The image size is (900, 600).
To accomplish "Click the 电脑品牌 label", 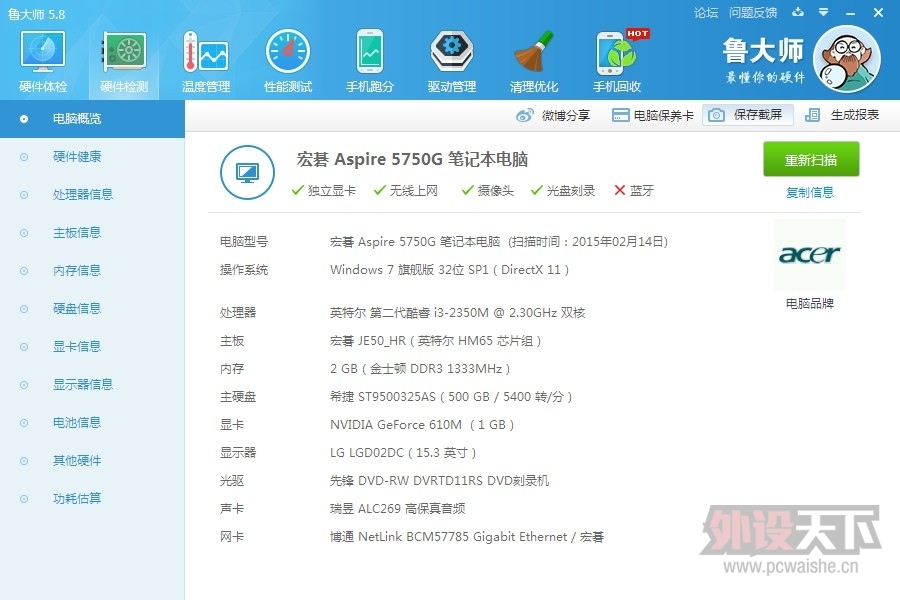I will (809, 304).
